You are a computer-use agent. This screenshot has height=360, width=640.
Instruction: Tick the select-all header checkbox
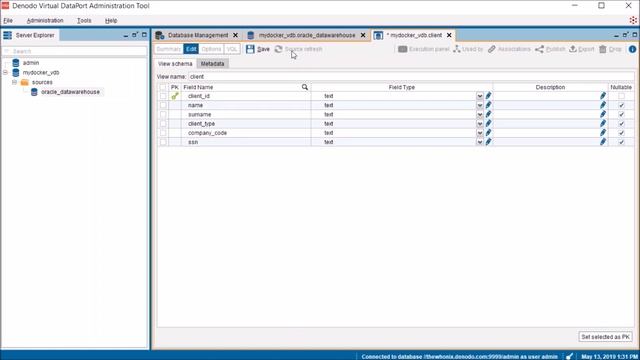(x=163, y=87)
